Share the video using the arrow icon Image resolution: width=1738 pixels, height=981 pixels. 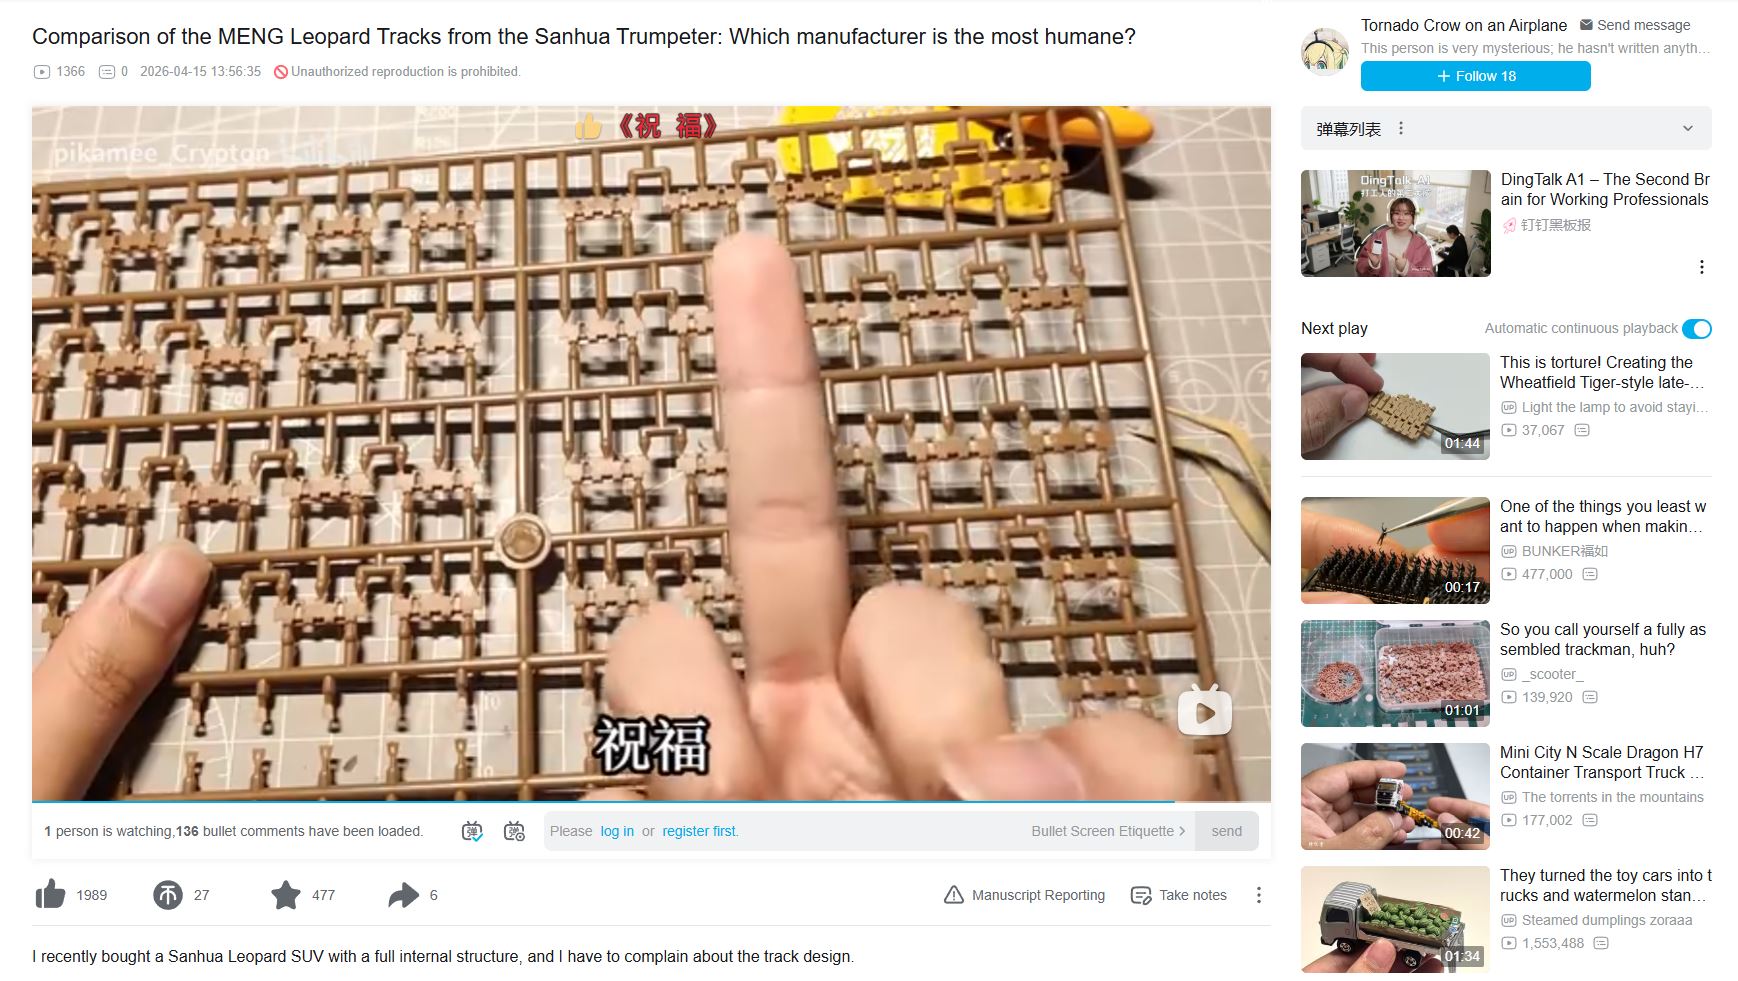[403, 894]
